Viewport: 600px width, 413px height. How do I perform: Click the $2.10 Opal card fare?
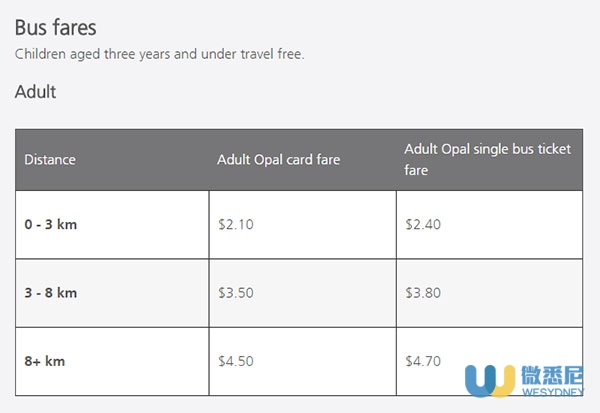click(236, 224)
